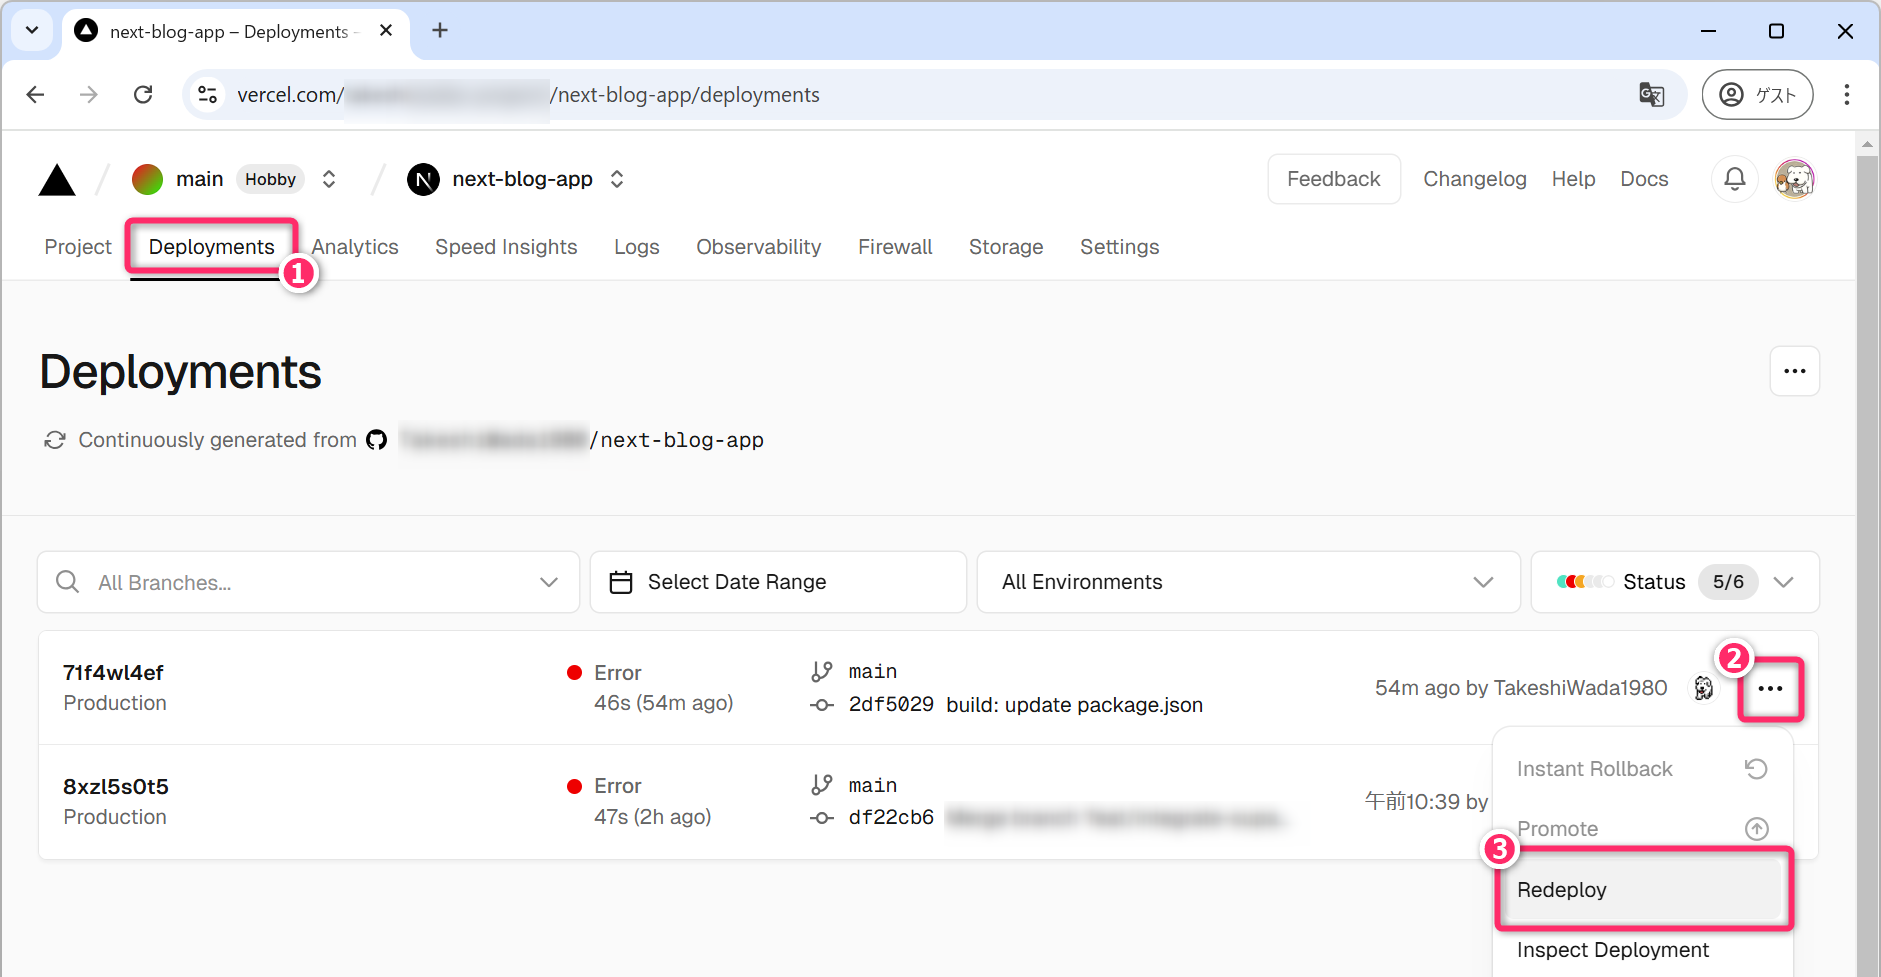This screenshot has height=977, width=1881.
Task: Click the browser reload button
Action: (143, 95)
